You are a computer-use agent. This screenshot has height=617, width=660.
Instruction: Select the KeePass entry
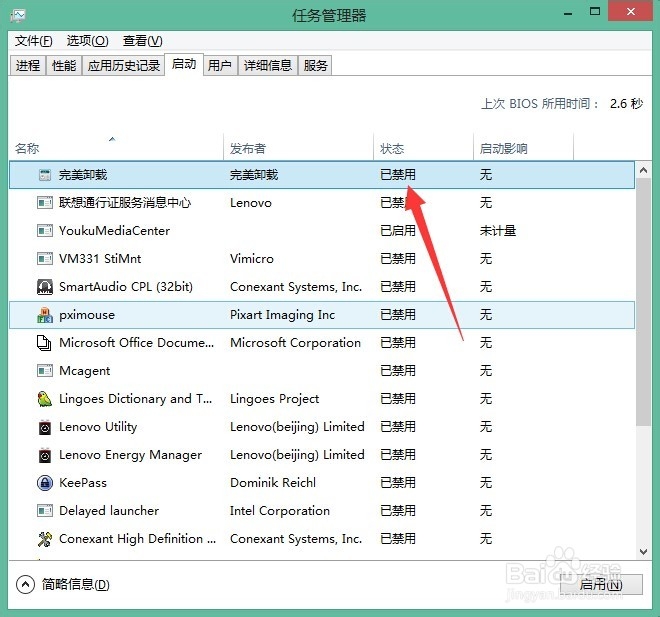[82, 483]
